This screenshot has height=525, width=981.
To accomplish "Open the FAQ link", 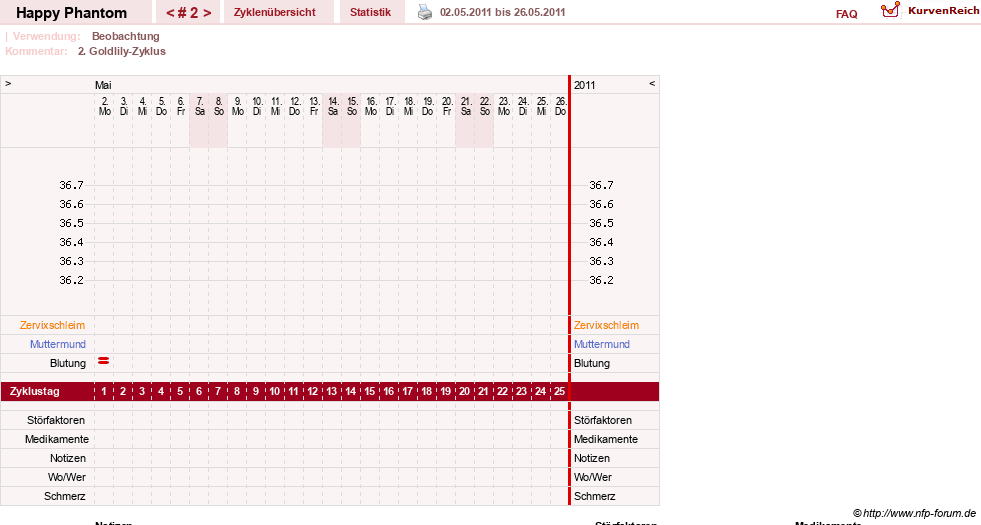I will (x=846, y=14).
